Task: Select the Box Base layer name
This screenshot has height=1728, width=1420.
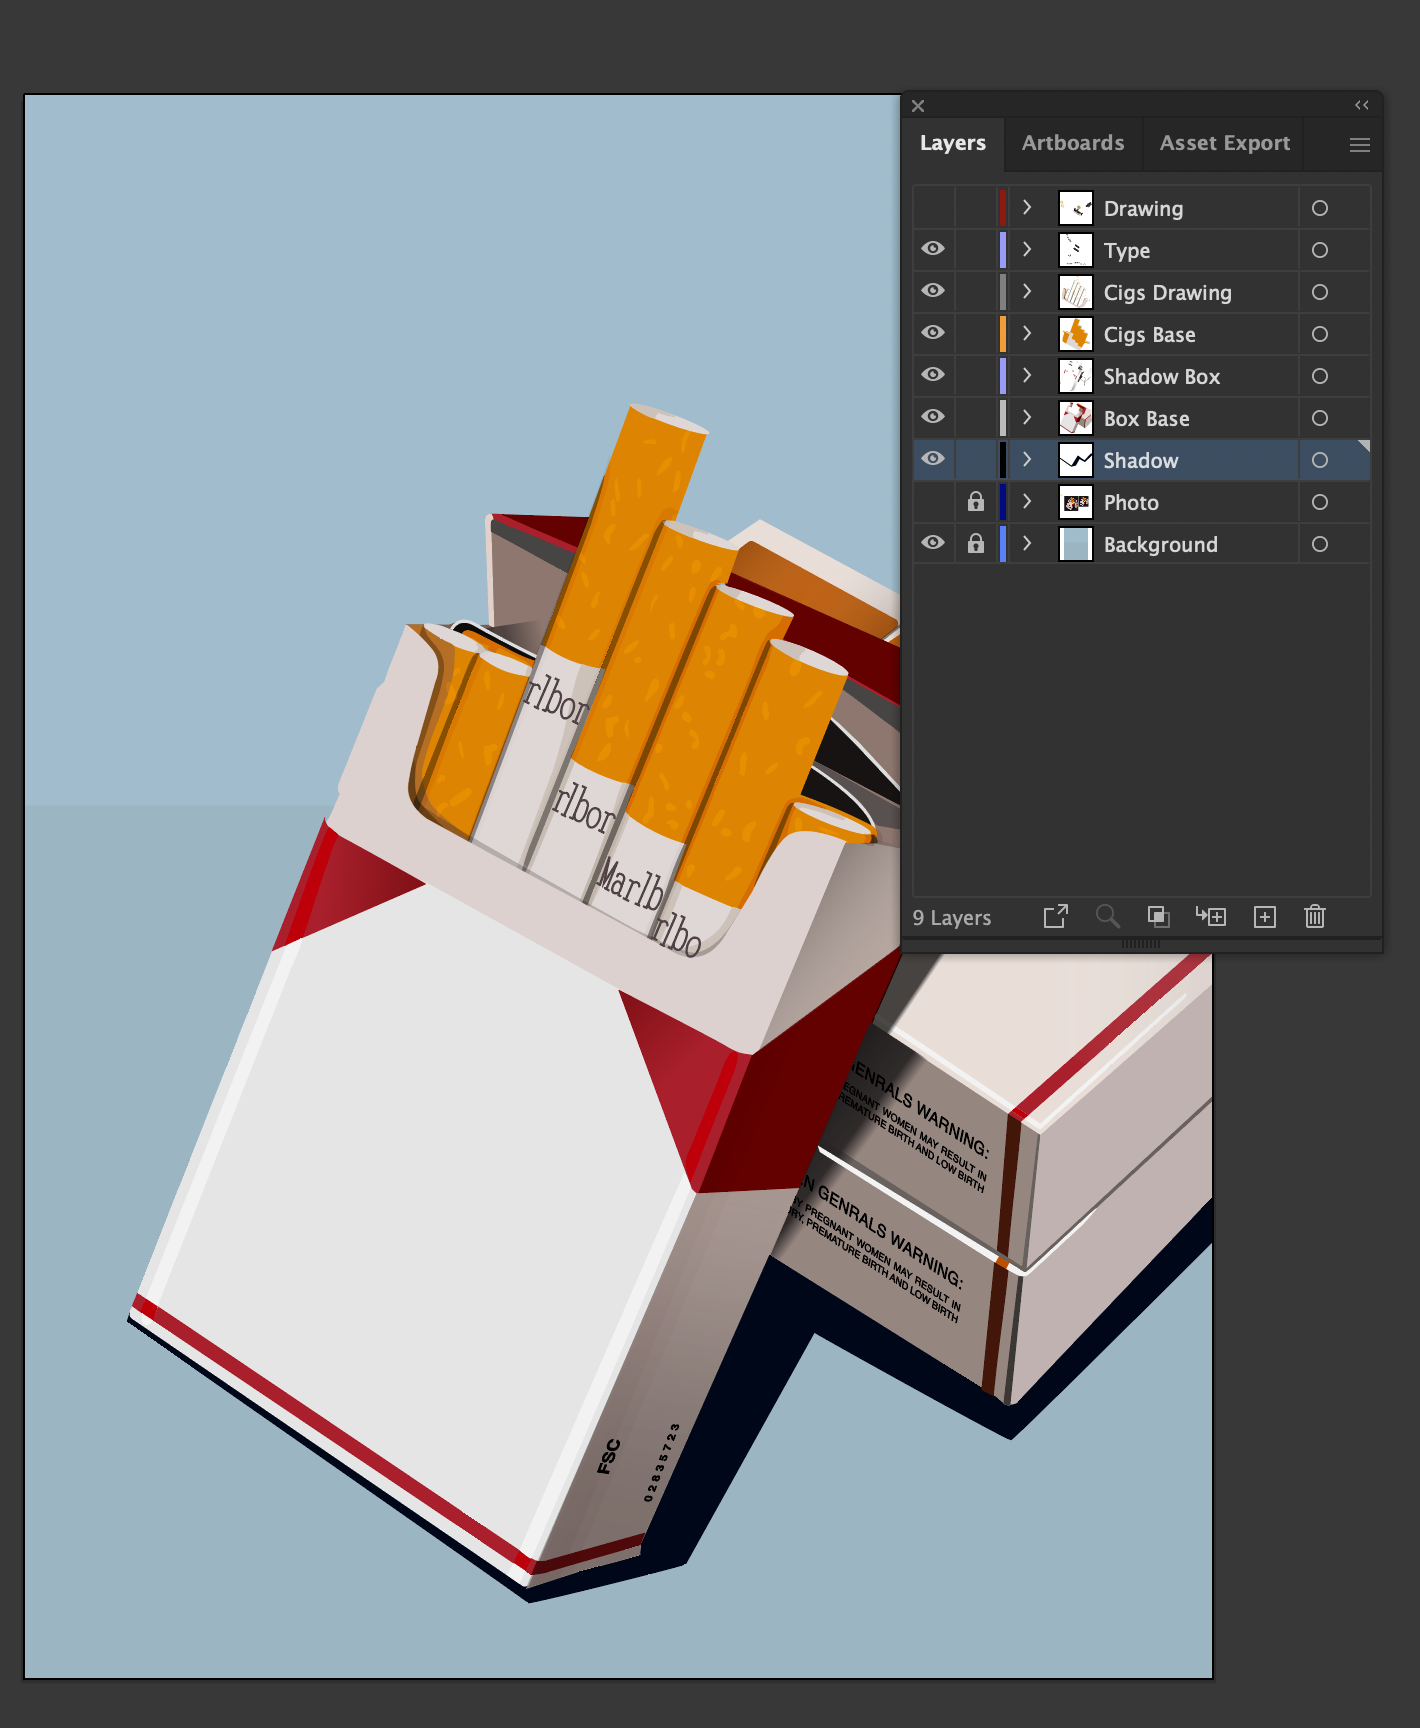Action: point(1147,419)
